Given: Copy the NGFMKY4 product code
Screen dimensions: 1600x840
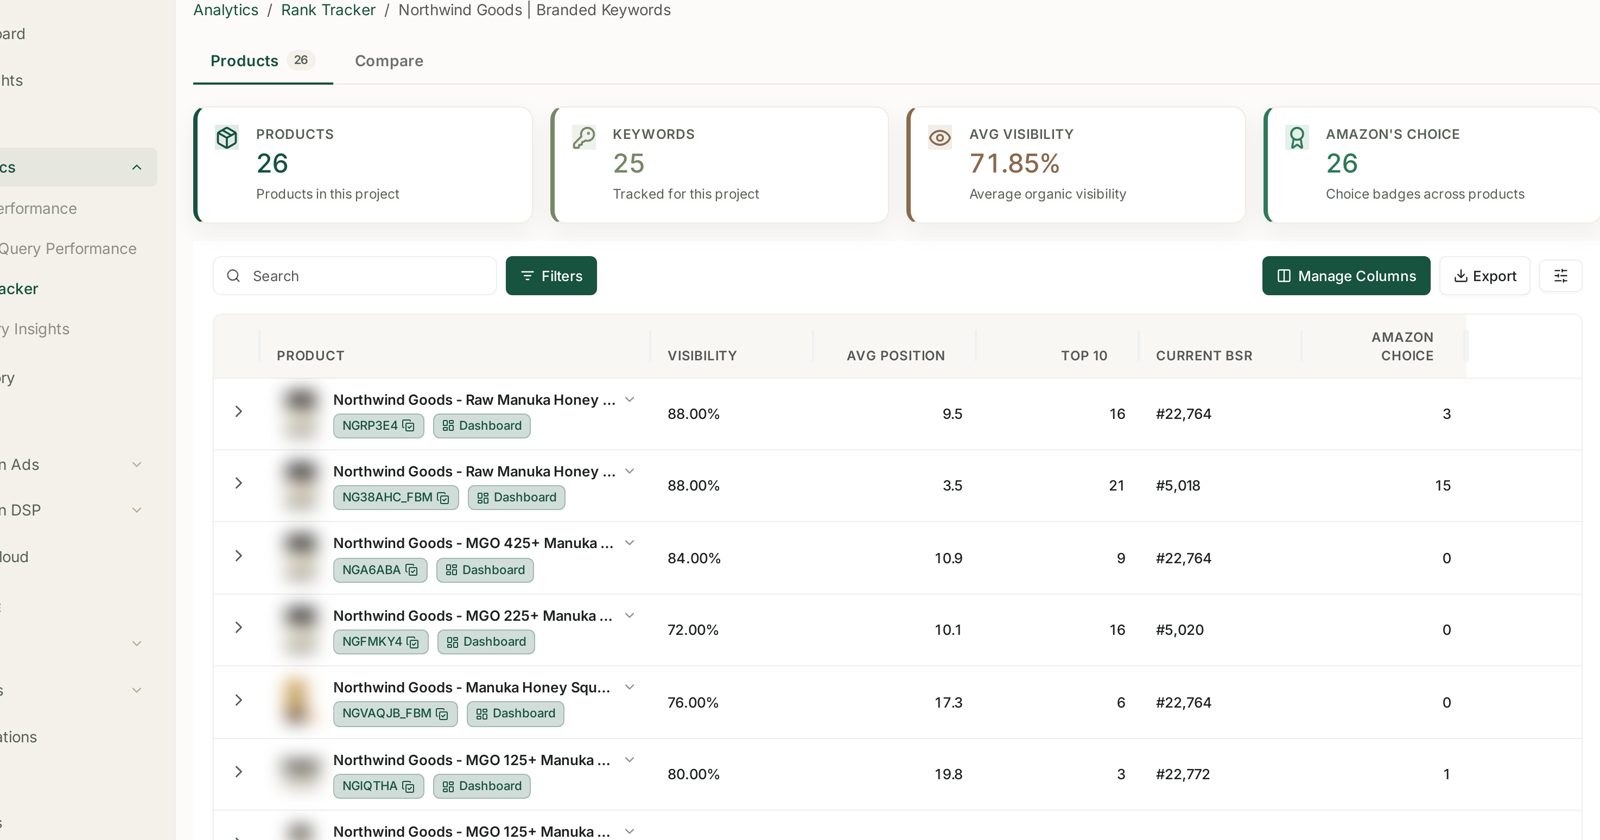Looking at the screenshot, I should (x=413, y=642).
